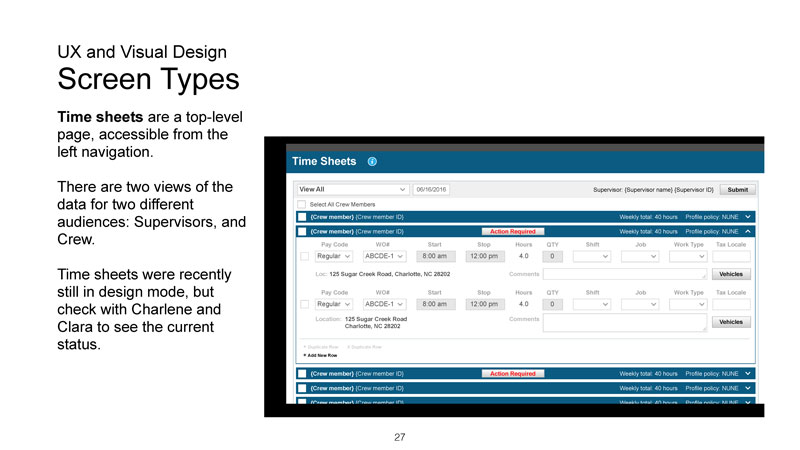Open the first row WO# ABCDE-1 dropdown
The width and height of the screenshot is (800, 450).
(x=383, y=256)
